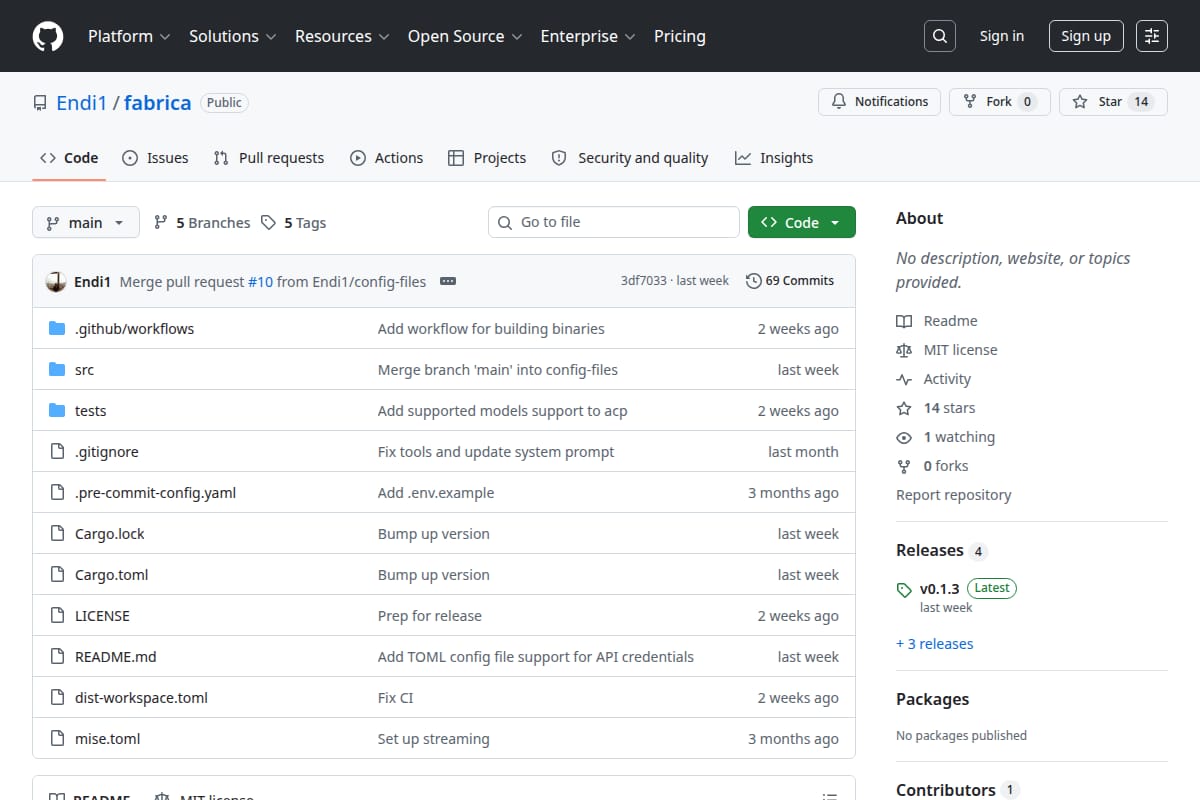
Task: Open the .gitignore file
Action: pos(106,452)
